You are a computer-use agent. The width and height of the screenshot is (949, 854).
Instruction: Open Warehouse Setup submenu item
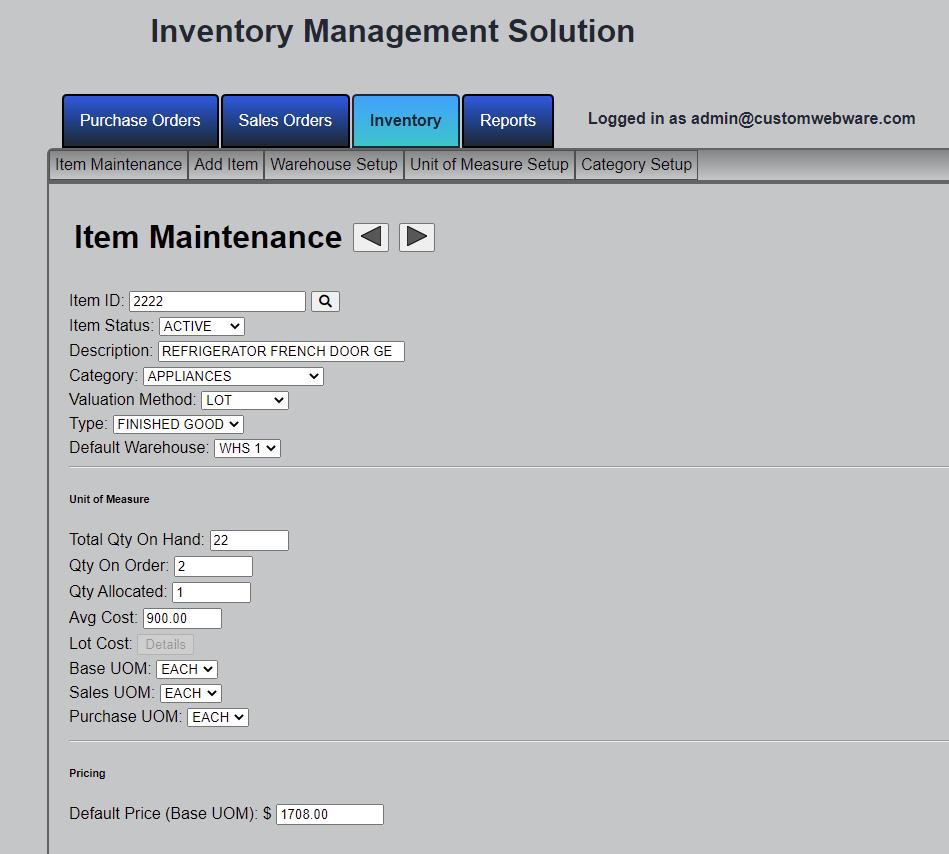(x=334, y=165)
